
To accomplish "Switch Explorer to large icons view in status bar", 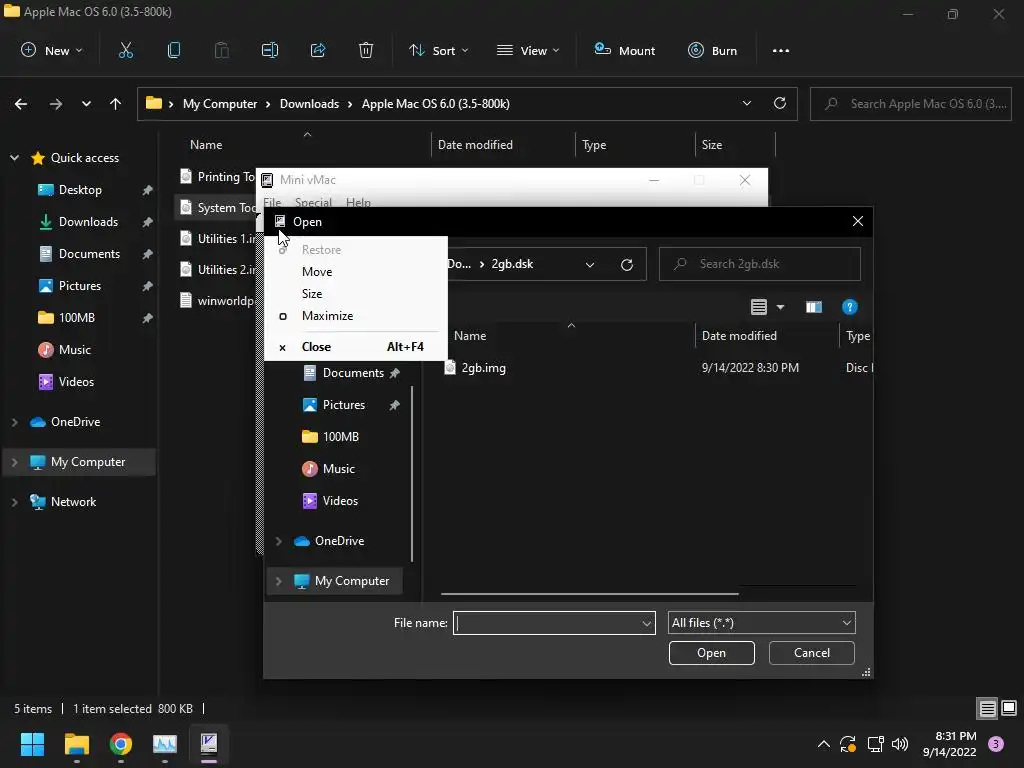I will click(1009, 708).
